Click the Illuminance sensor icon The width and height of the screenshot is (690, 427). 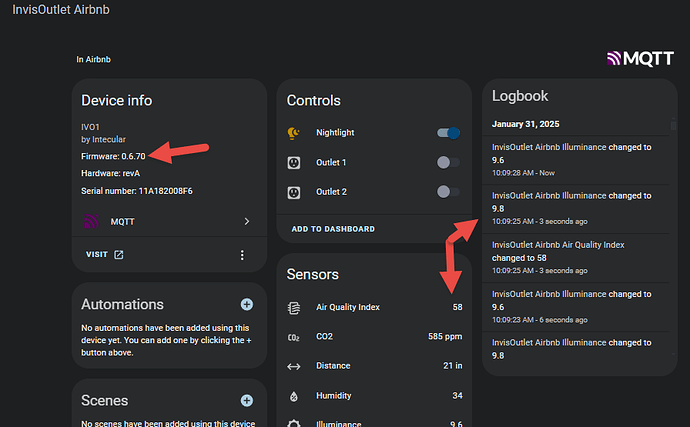click(294, 423)
